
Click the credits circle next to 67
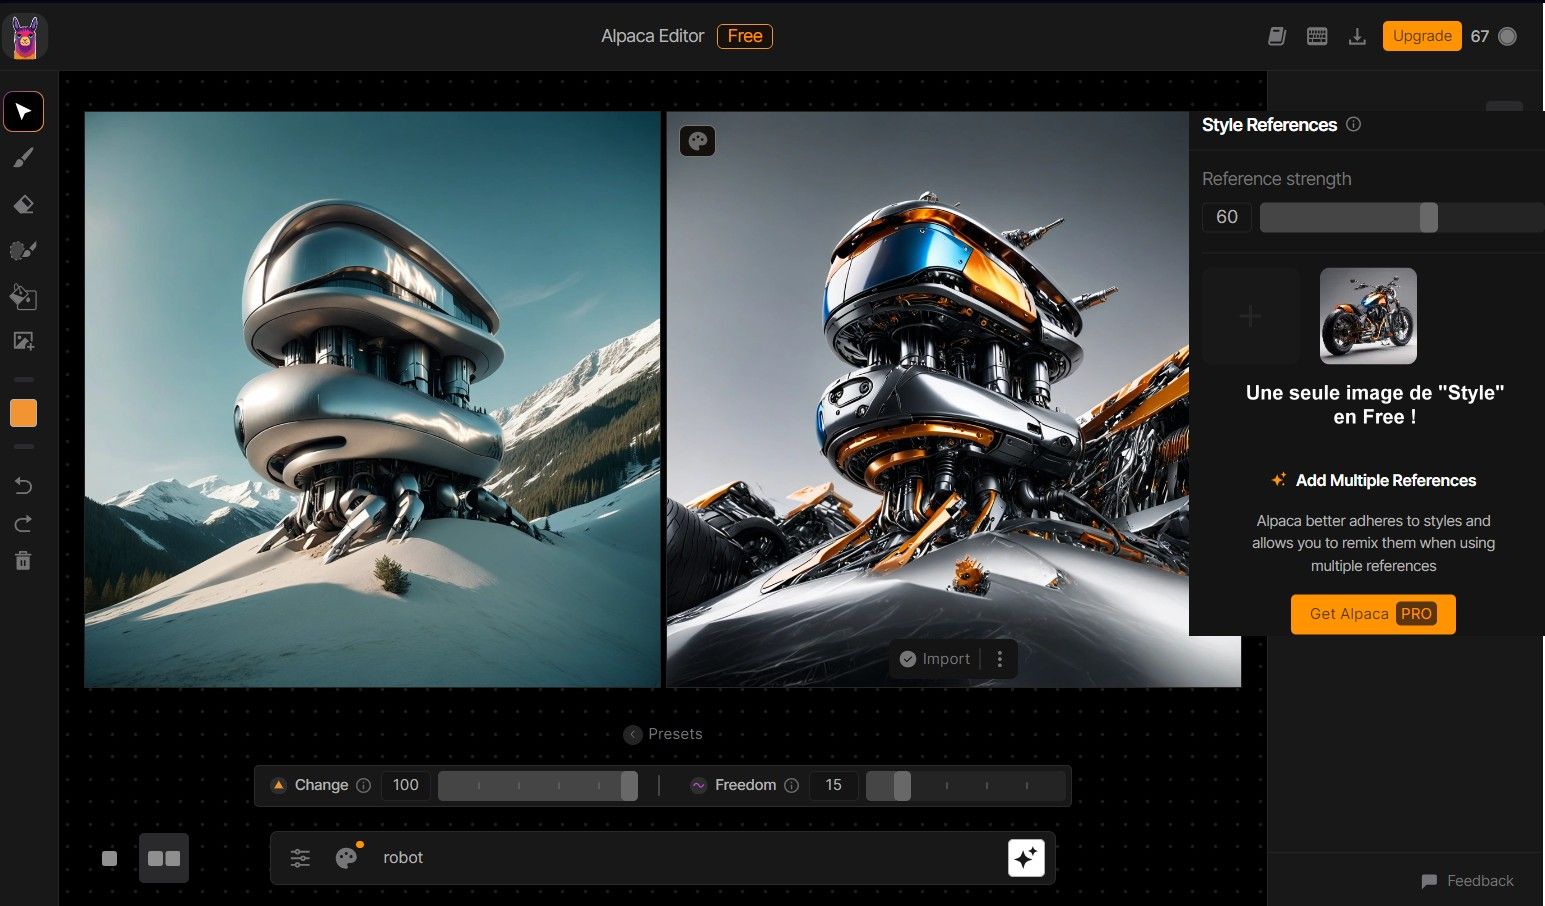1508,36
